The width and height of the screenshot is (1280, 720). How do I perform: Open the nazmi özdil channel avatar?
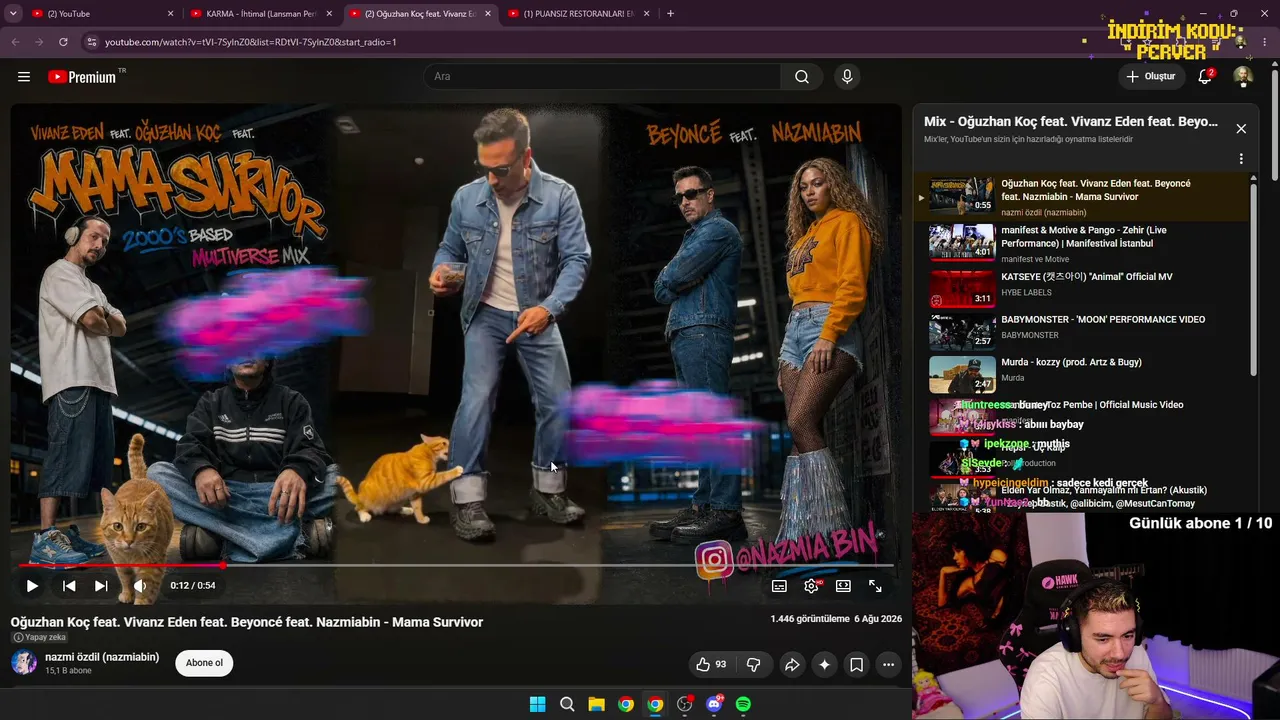click(x=24, y=662)
